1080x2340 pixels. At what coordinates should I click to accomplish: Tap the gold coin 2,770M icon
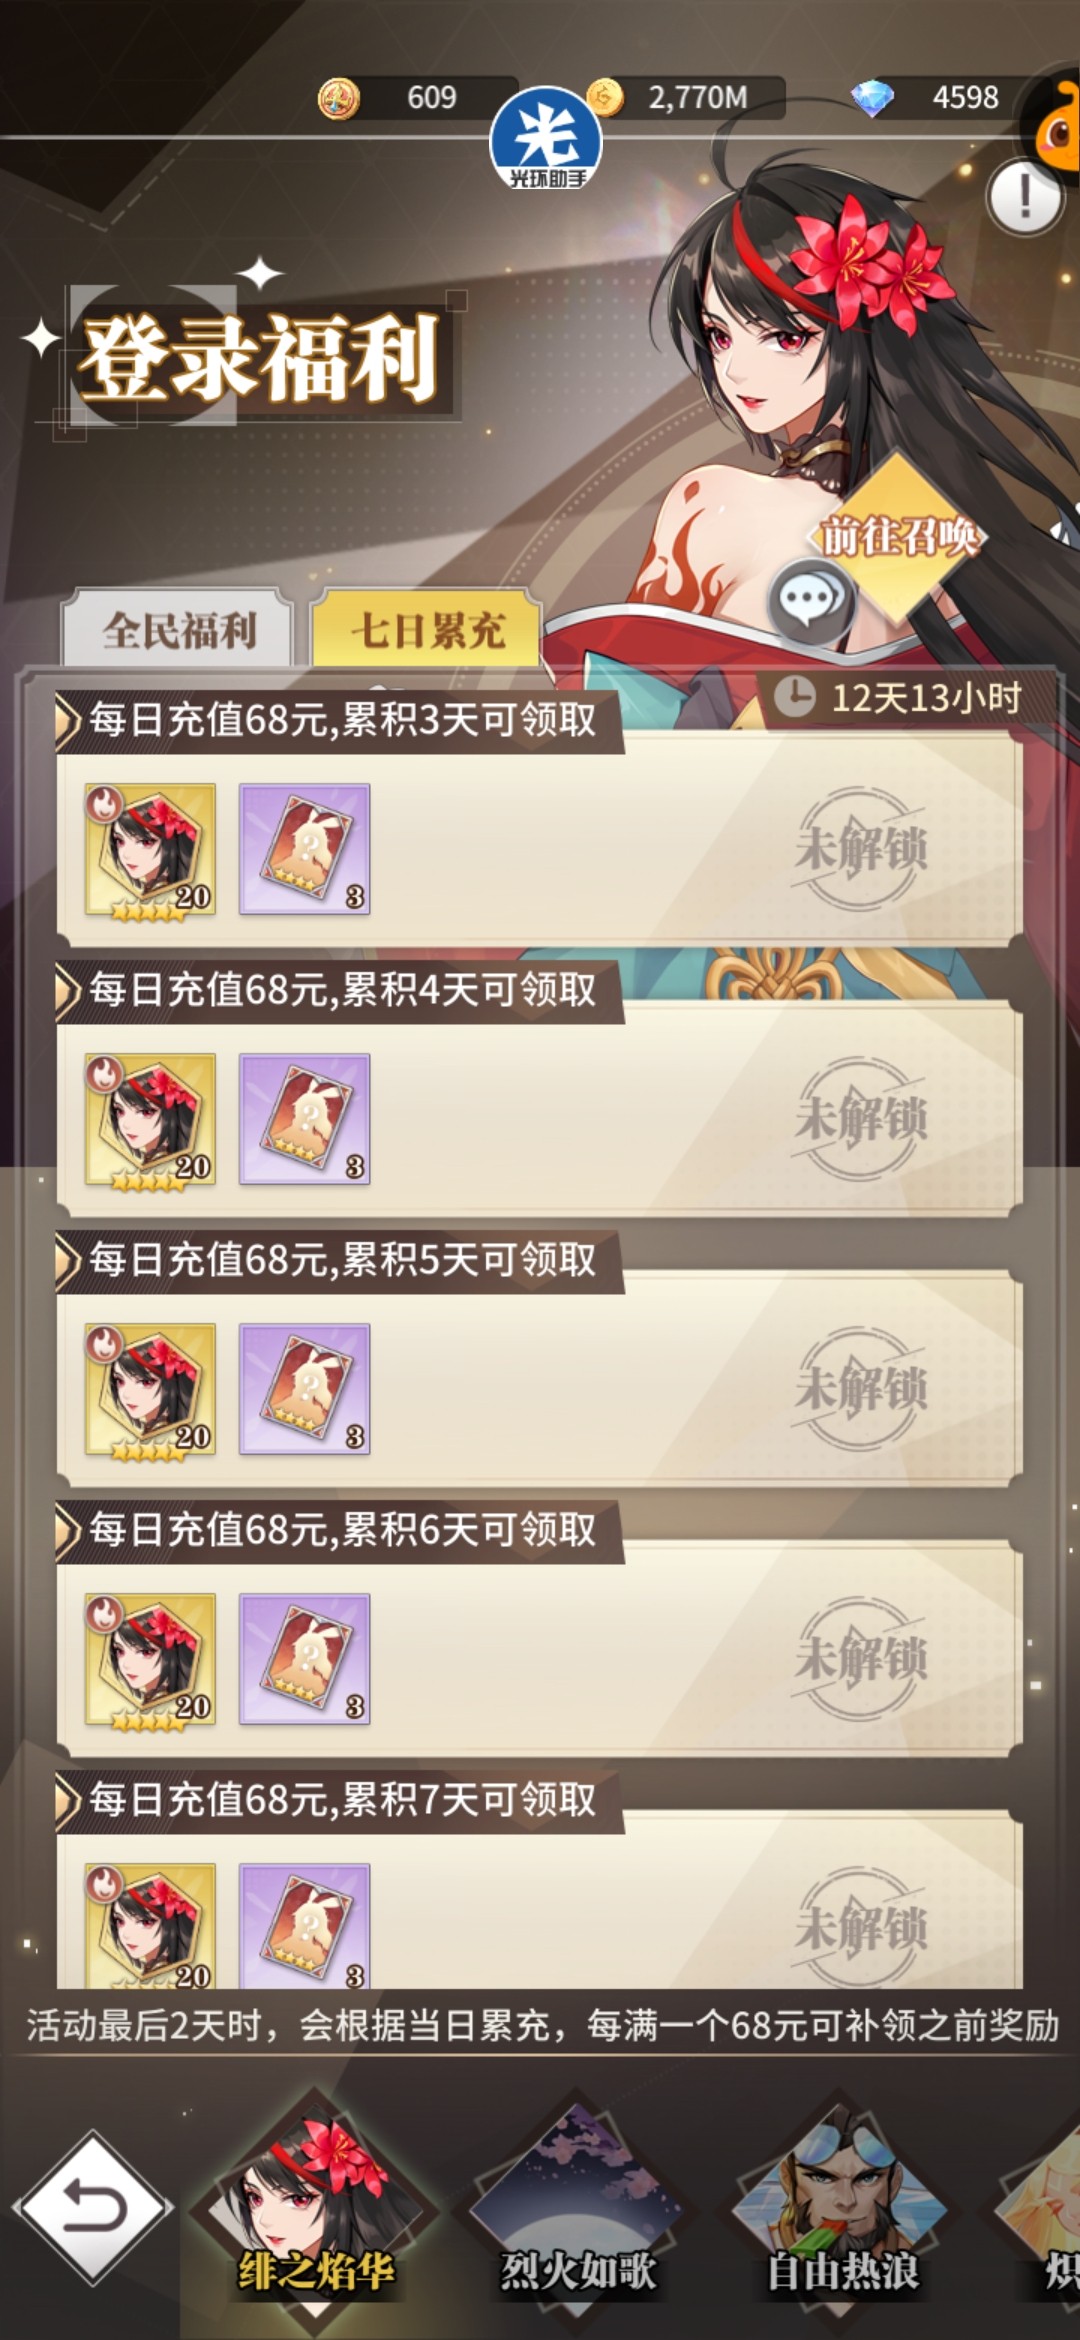[606, 97]
